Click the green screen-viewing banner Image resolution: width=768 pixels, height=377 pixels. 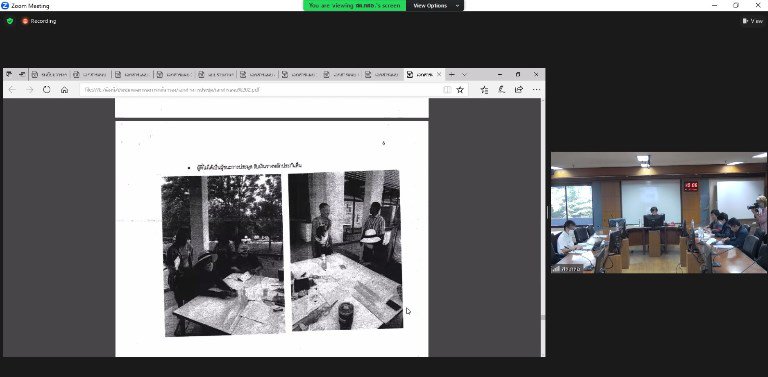(x=355, y=5)
